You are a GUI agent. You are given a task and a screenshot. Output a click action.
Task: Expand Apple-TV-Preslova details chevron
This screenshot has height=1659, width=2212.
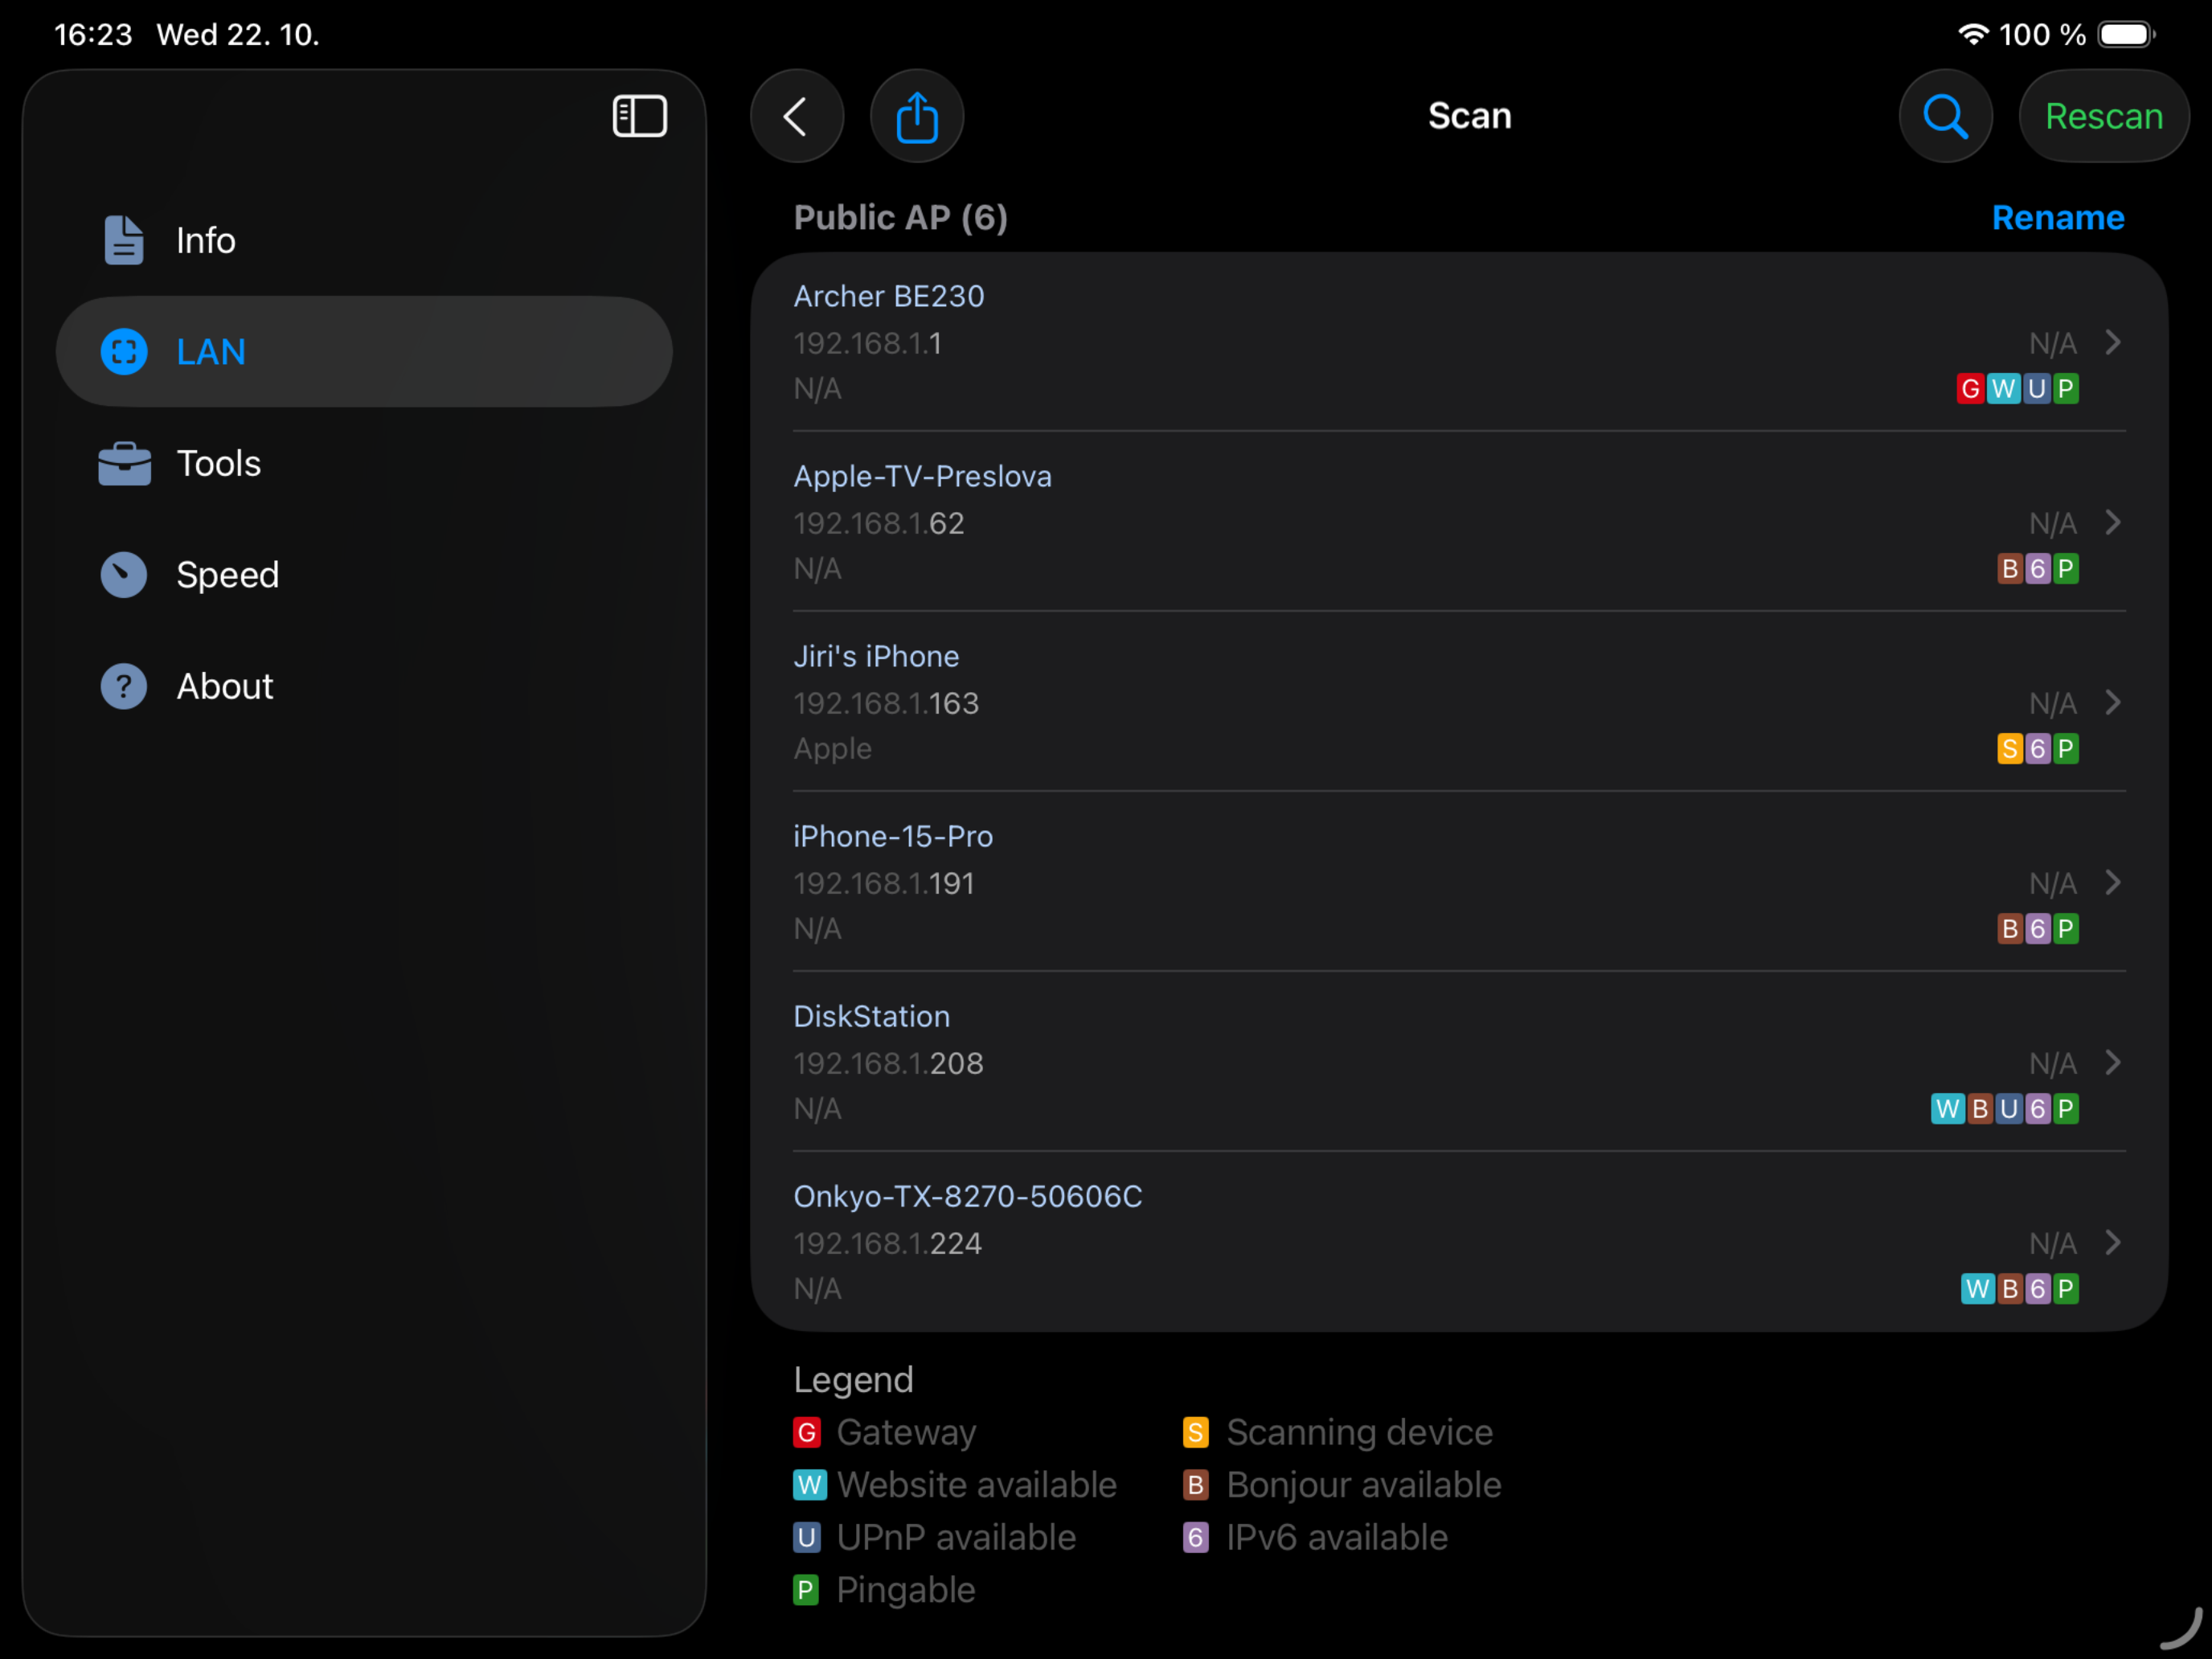coord(2112,522)
